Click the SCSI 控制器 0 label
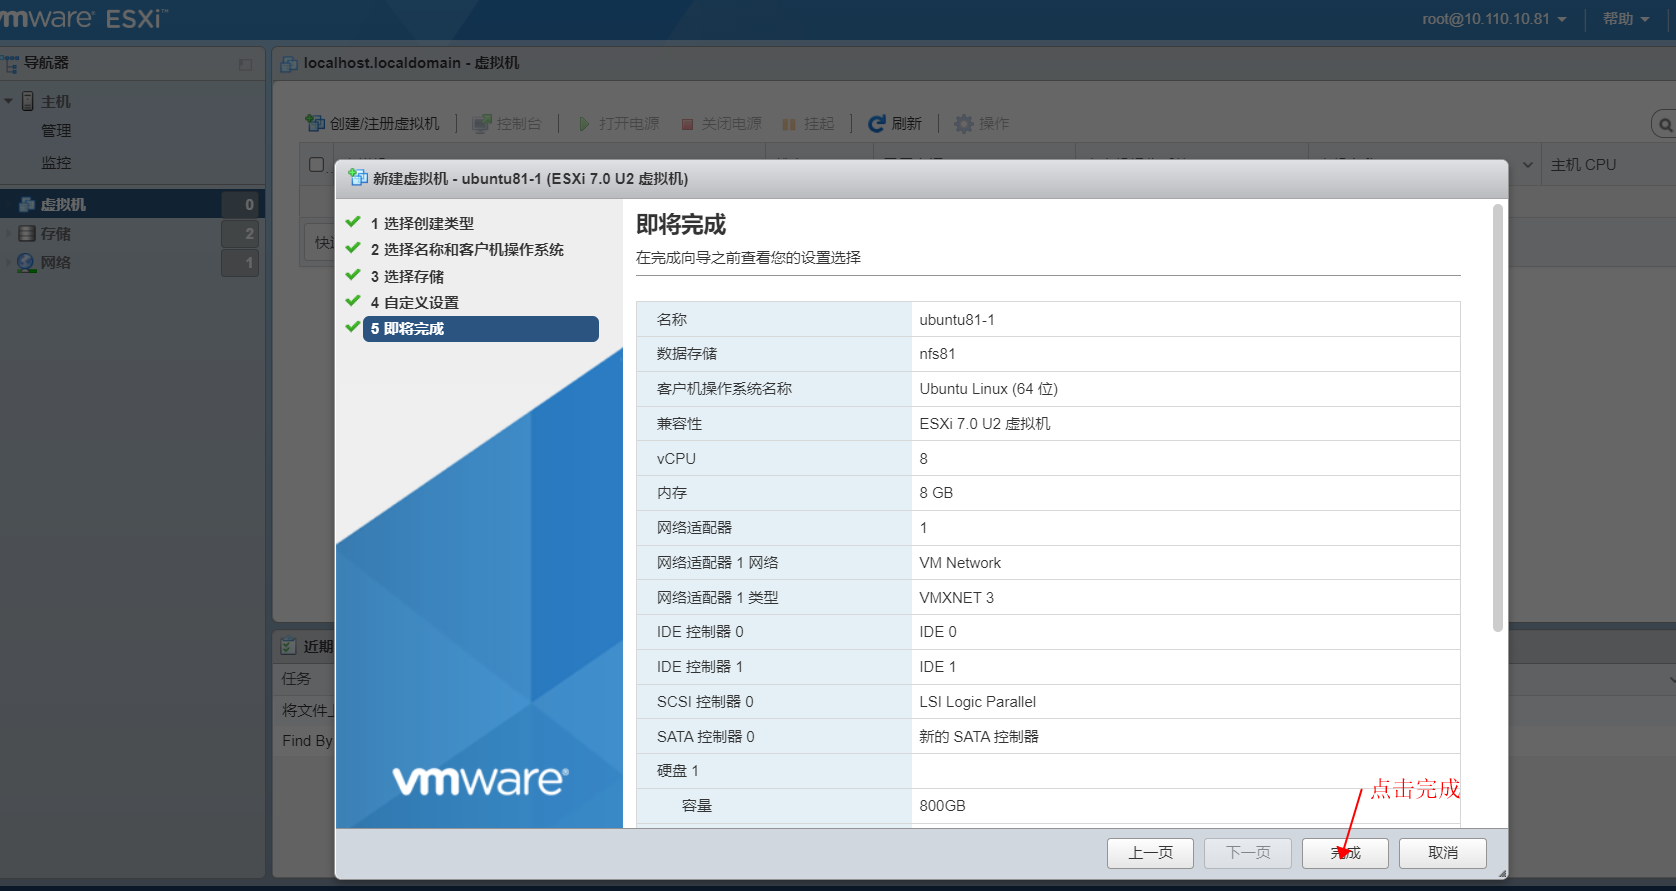This screenshot has height=891, width=1676. point(705,702)
